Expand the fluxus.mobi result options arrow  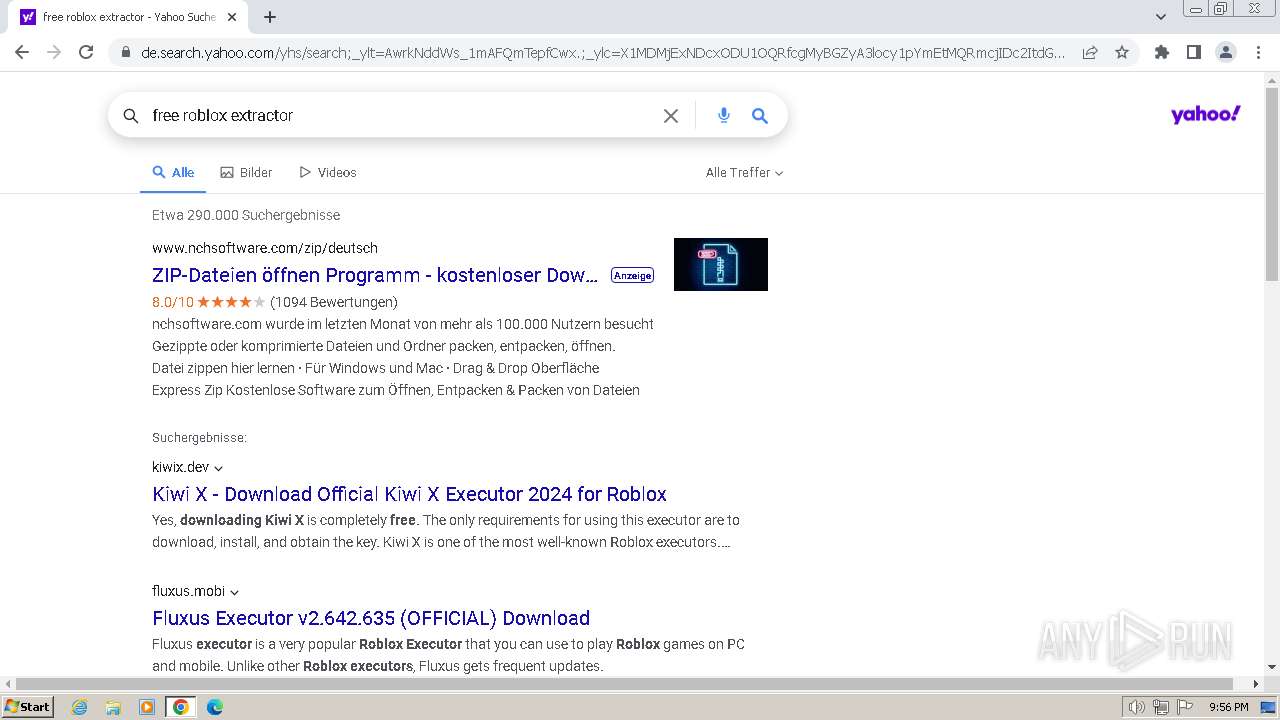[x=234, y=592]
